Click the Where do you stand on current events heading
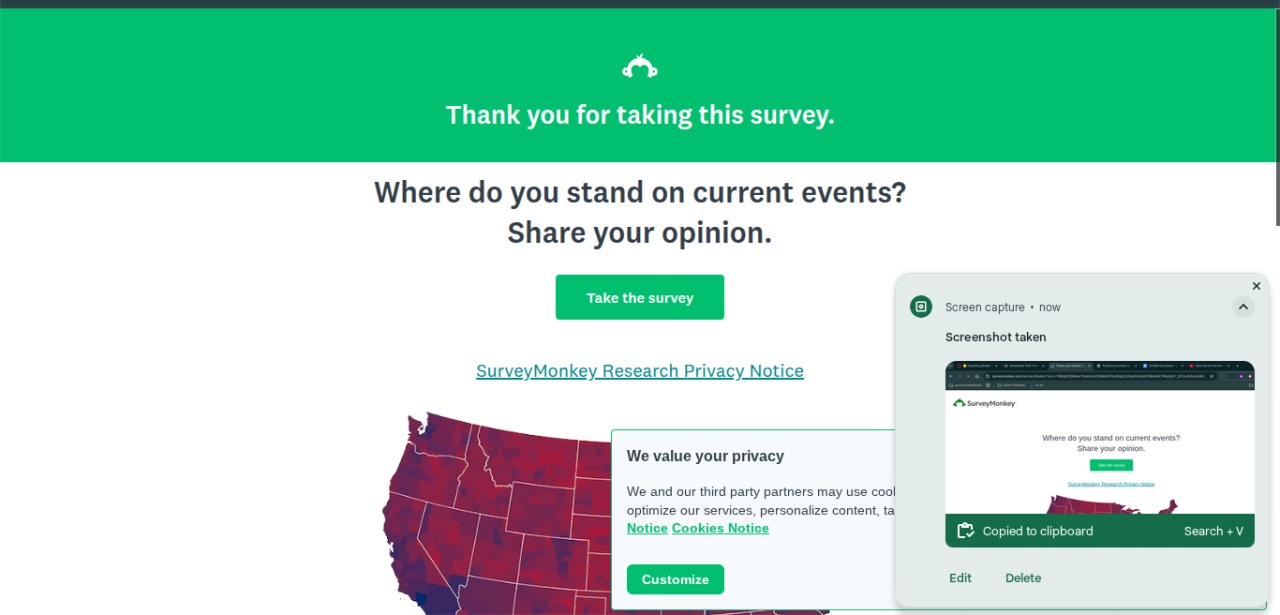 640,192
